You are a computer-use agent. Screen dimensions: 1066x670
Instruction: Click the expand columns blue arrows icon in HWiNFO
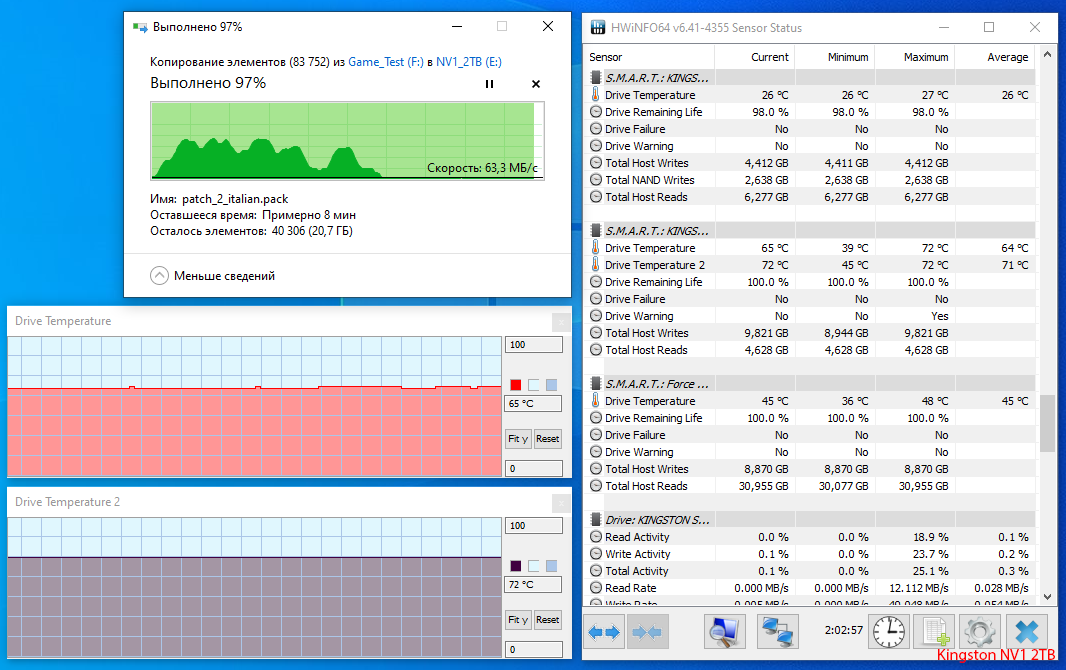click(604, 632)
